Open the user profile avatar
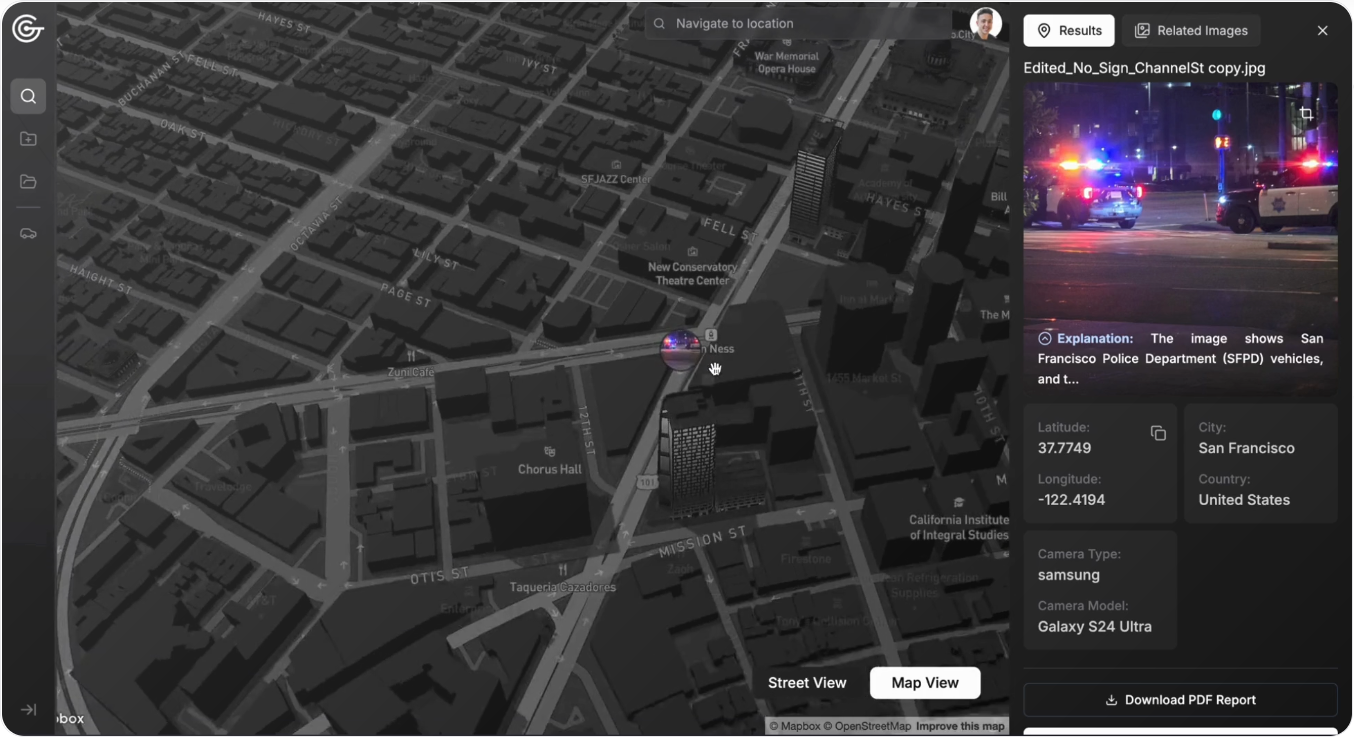 pos(985,24)
